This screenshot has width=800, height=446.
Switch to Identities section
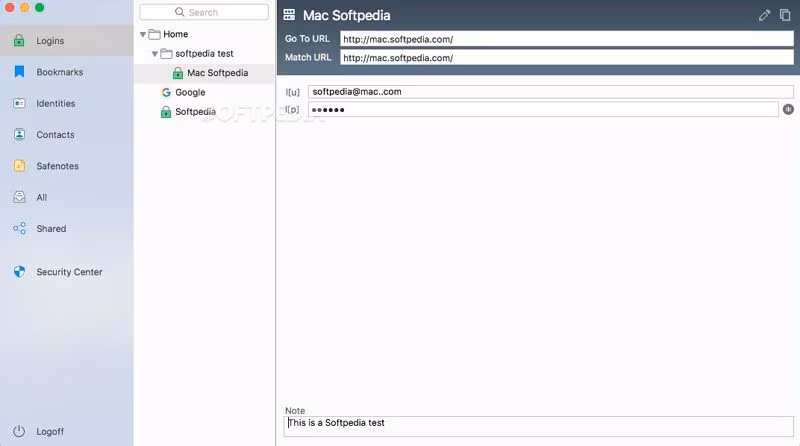[x=67, y=103]
